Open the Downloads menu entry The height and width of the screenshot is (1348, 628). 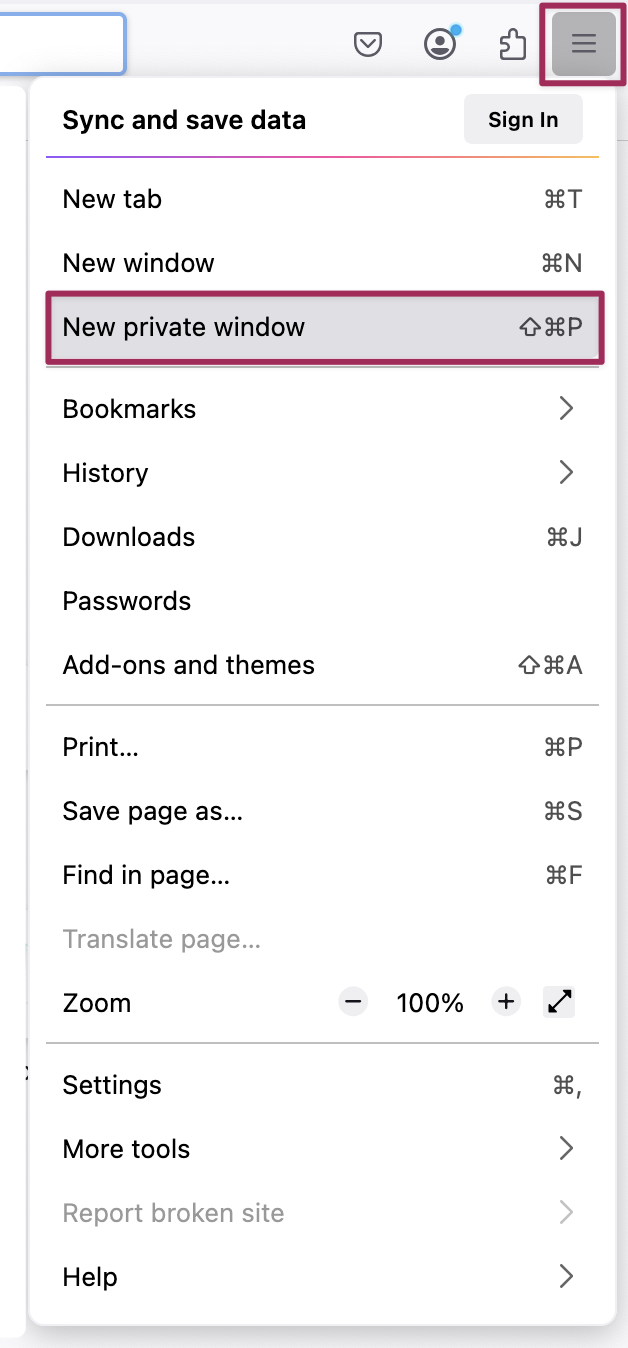[x=322, y=537]
